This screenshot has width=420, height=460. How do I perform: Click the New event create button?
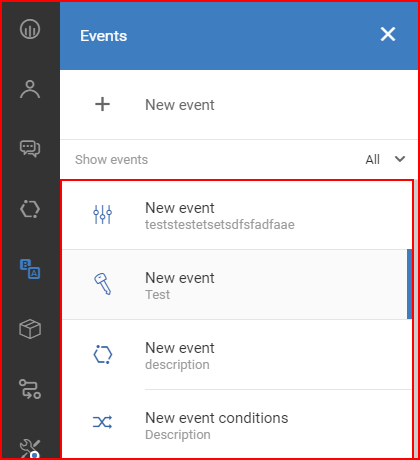(x=239, y=105)
